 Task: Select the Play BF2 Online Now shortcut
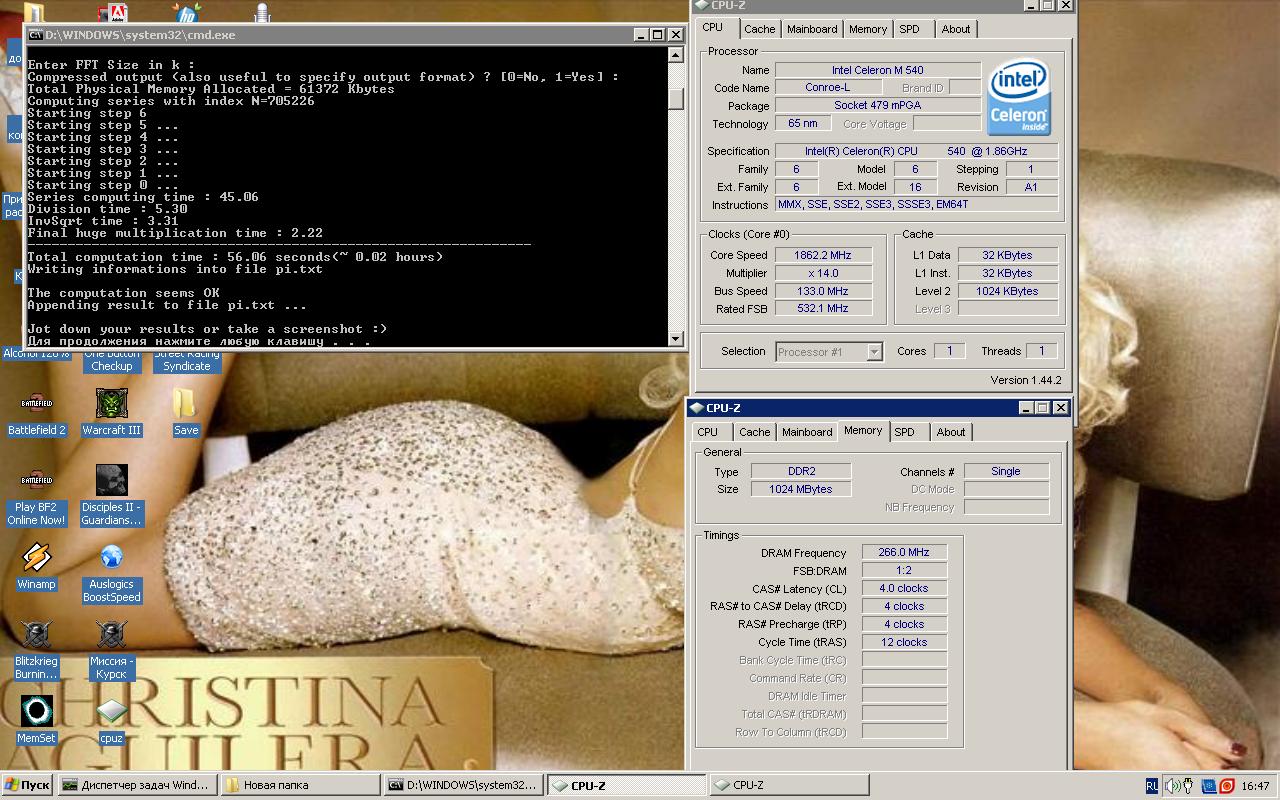click(x=37, y=496)
